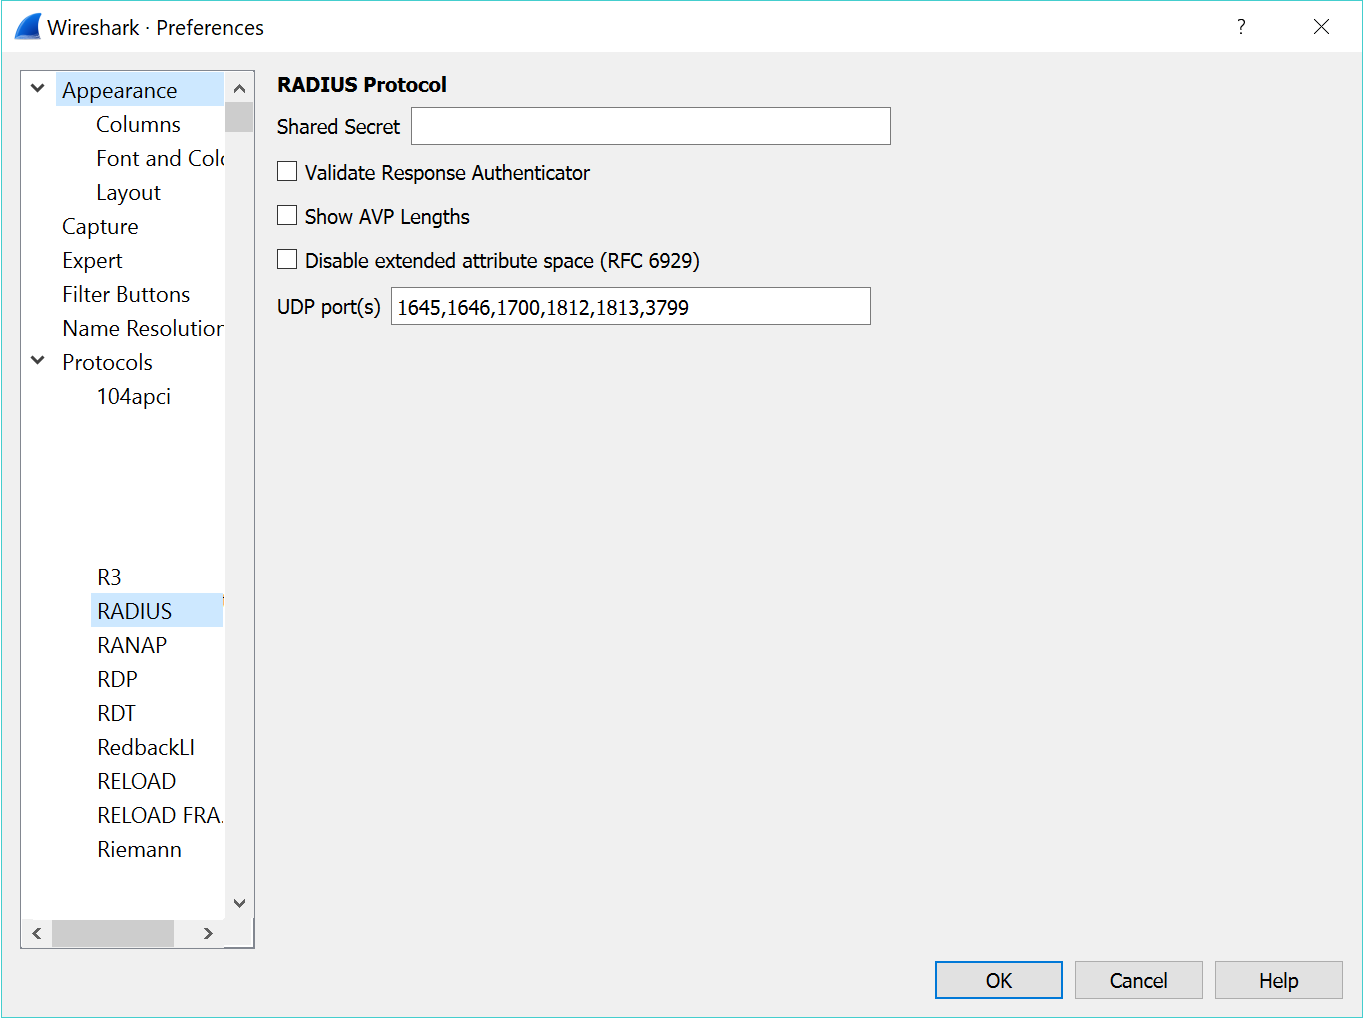Image resolution: width=1368 pixels, height=1022 pixels.
Task: Click the Shared Secret text field
Action: [650, 126]
